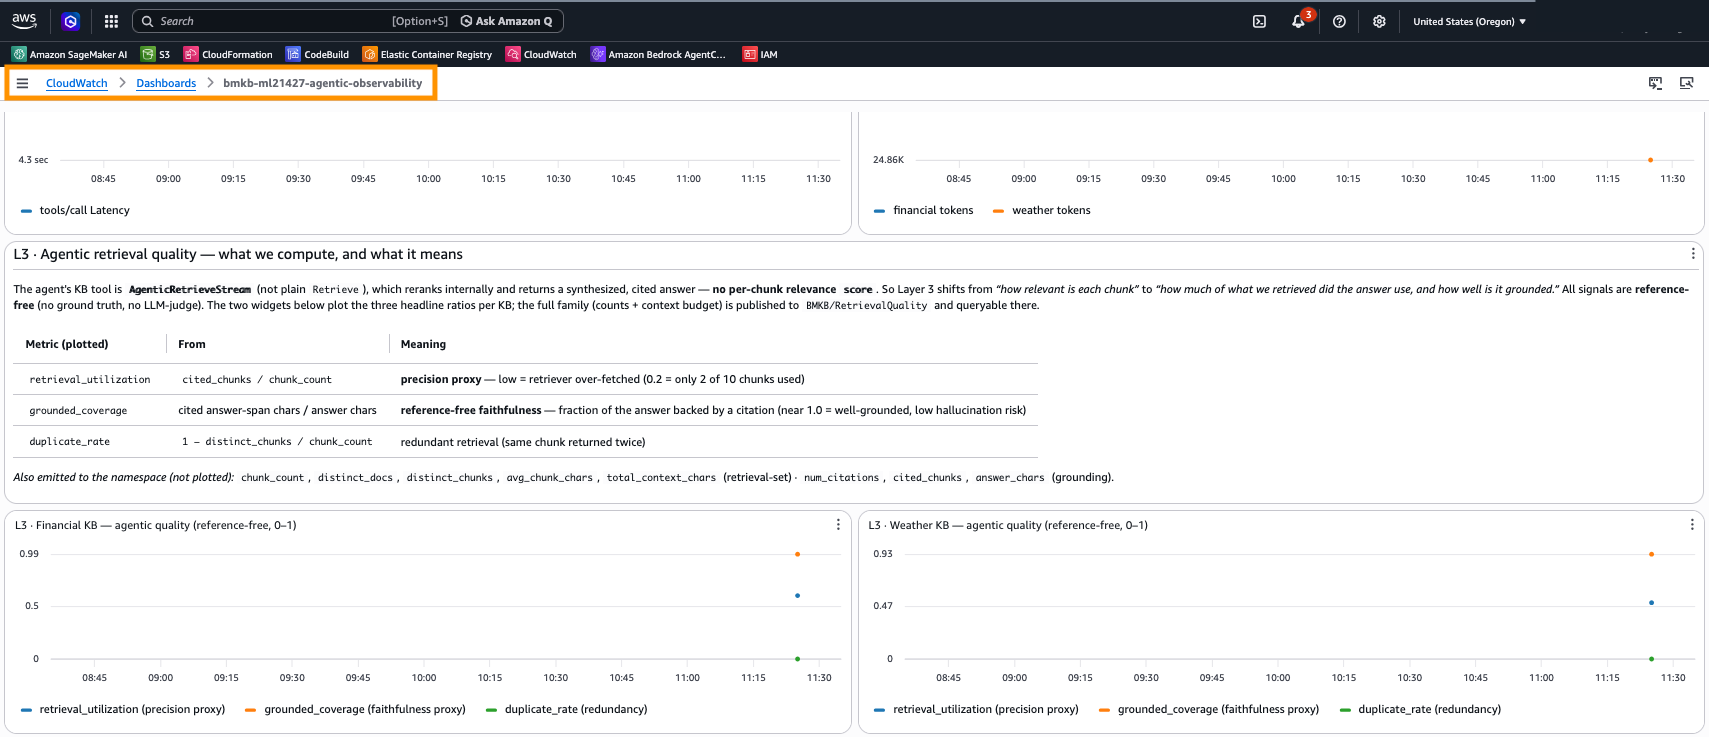Open the CodeBuild favorite shortcut
The height and width of the screenshot is (737, 1709).
click(x=317, y=54)
